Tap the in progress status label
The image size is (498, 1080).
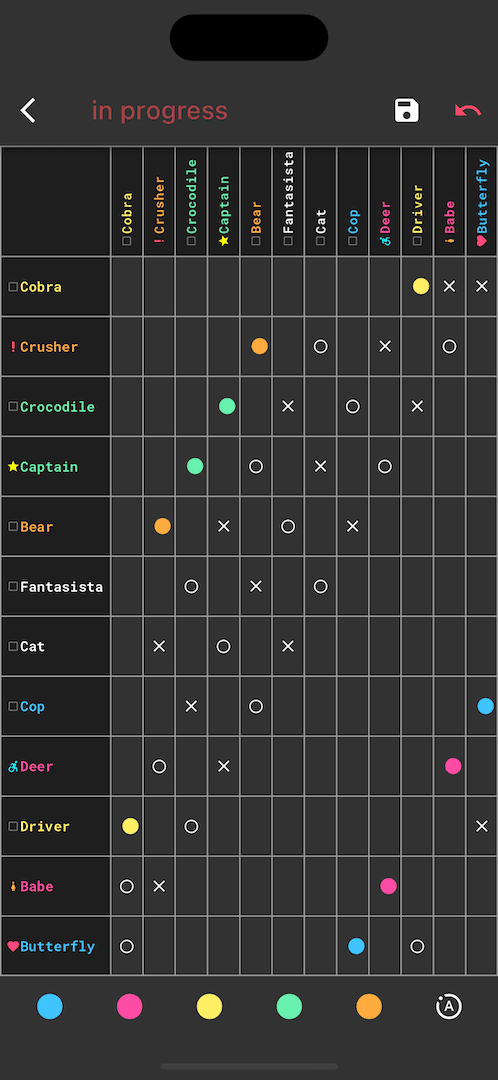click(x=160, y=111)
